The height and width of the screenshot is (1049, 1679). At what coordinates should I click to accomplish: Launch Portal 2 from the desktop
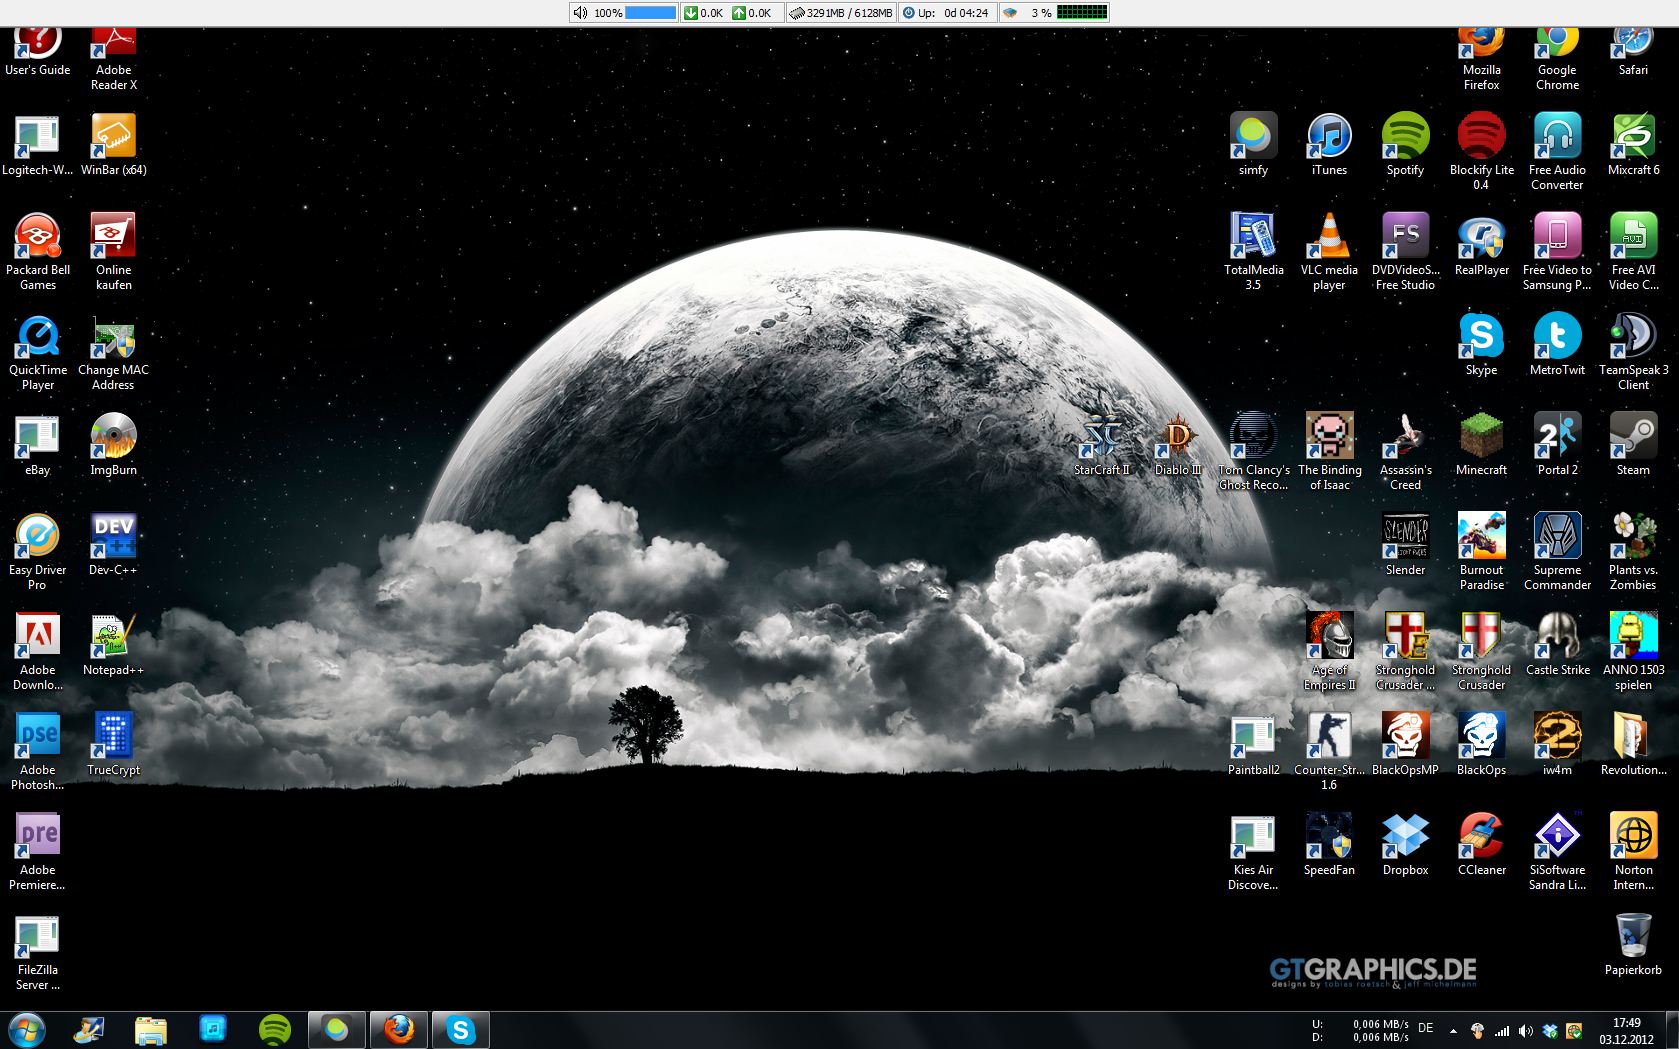click(1557, 437)
